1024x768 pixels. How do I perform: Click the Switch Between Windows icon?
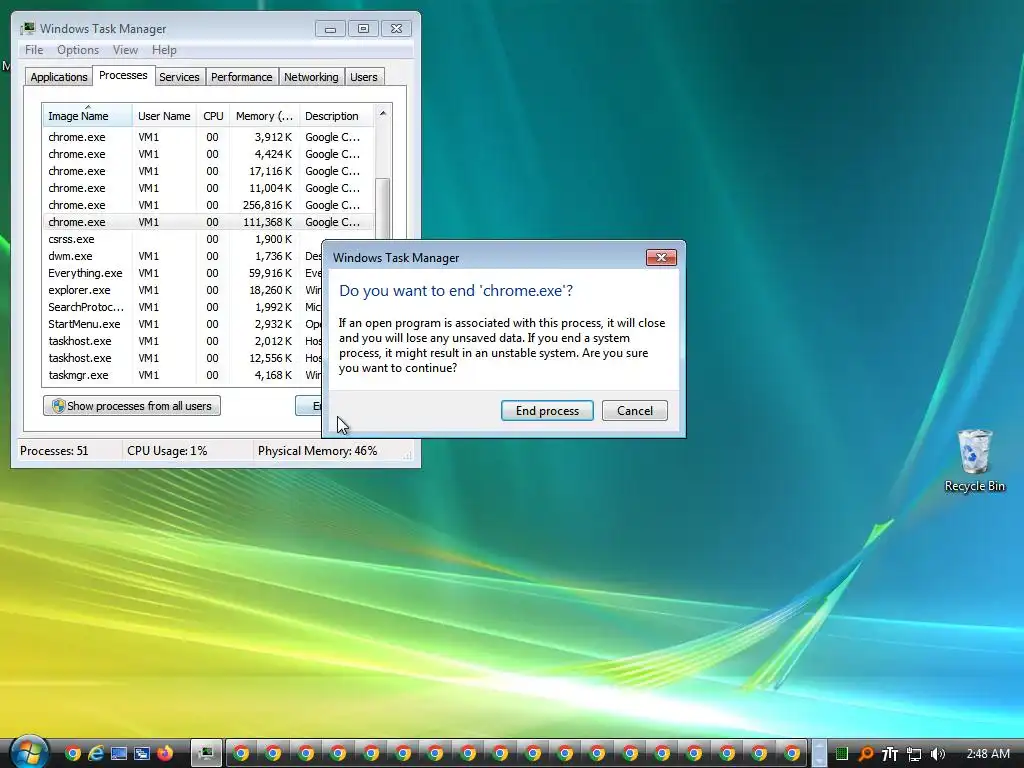pos(142,754)
